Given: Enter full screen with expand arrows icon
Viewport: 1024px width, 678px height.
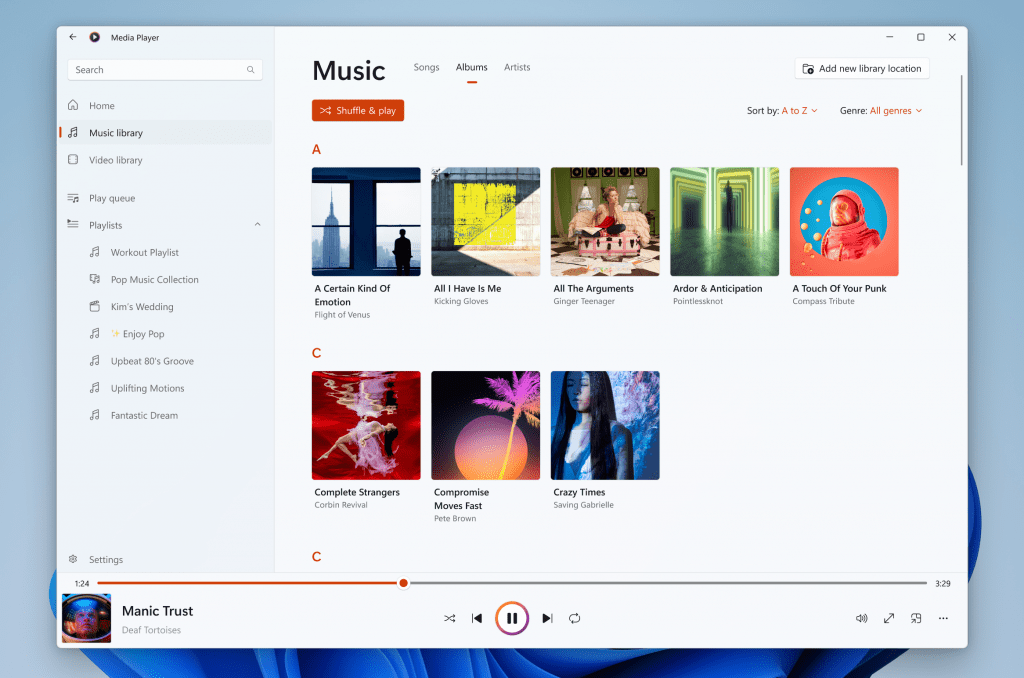Looking at the screenshot, I should point(889,618).
